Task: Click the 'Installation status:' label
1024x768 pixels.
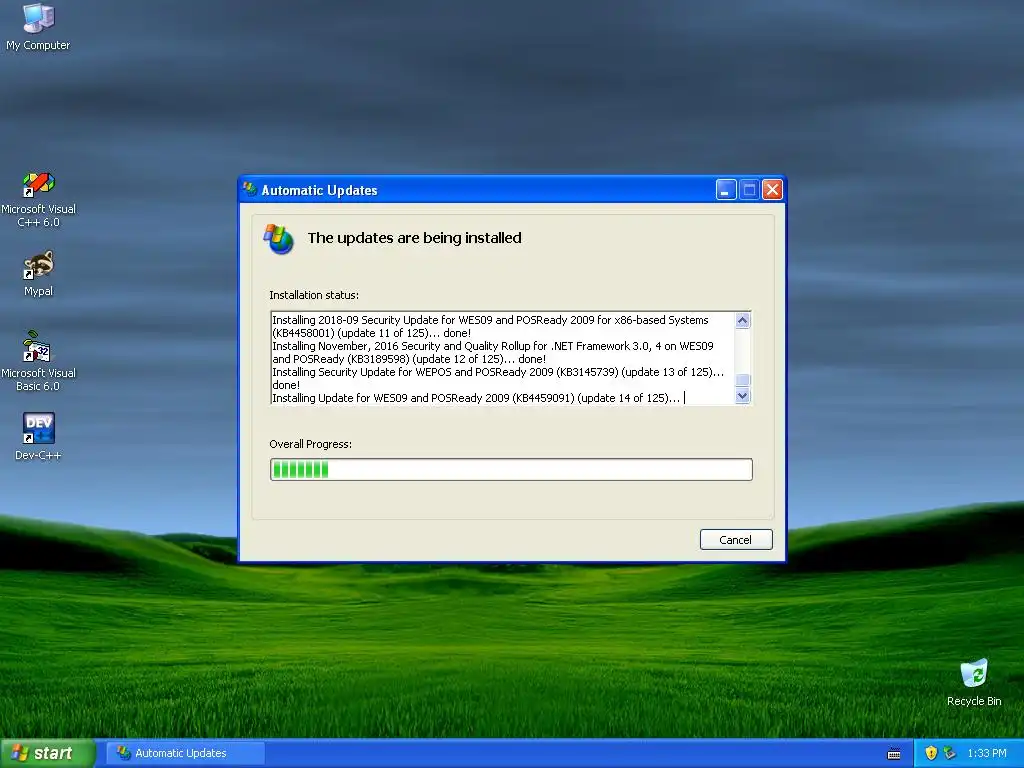Action: coord(314,295)
